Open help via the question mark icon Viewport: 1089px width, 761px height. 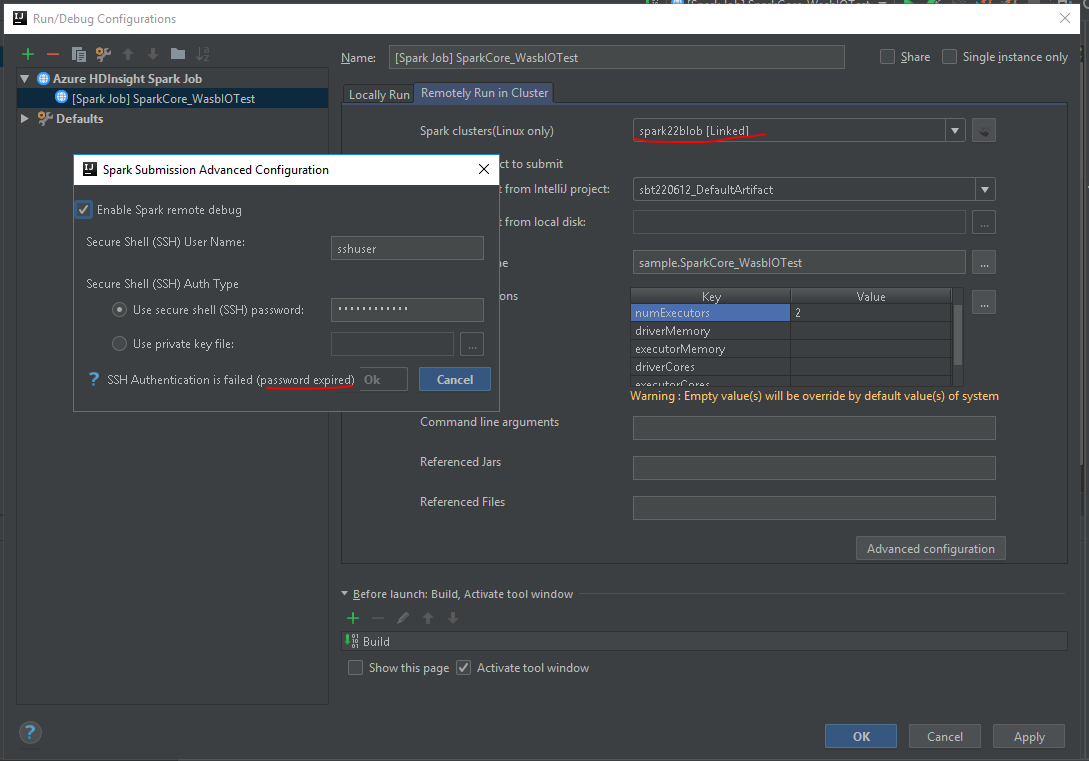pyautogui.click(x=30, y=732)
